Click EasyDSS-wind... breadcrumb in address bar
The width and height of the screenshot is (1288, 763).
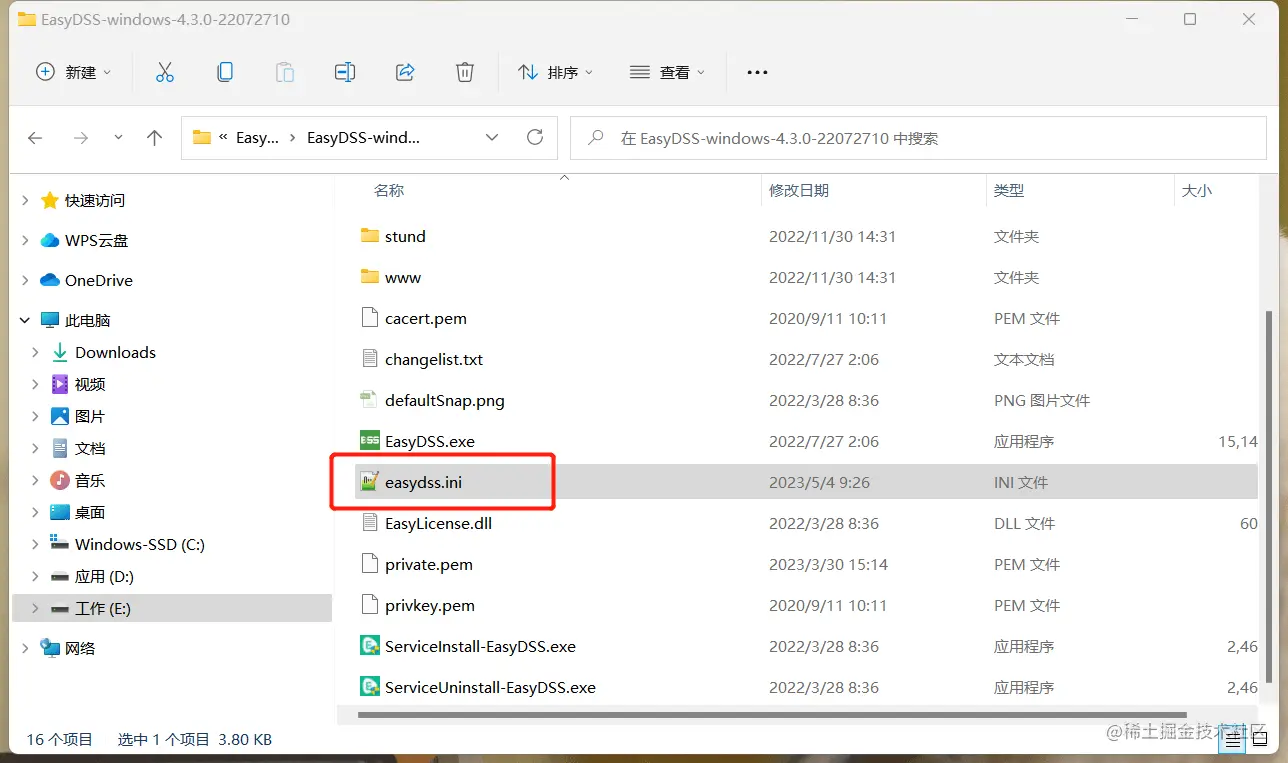point(363,138)
